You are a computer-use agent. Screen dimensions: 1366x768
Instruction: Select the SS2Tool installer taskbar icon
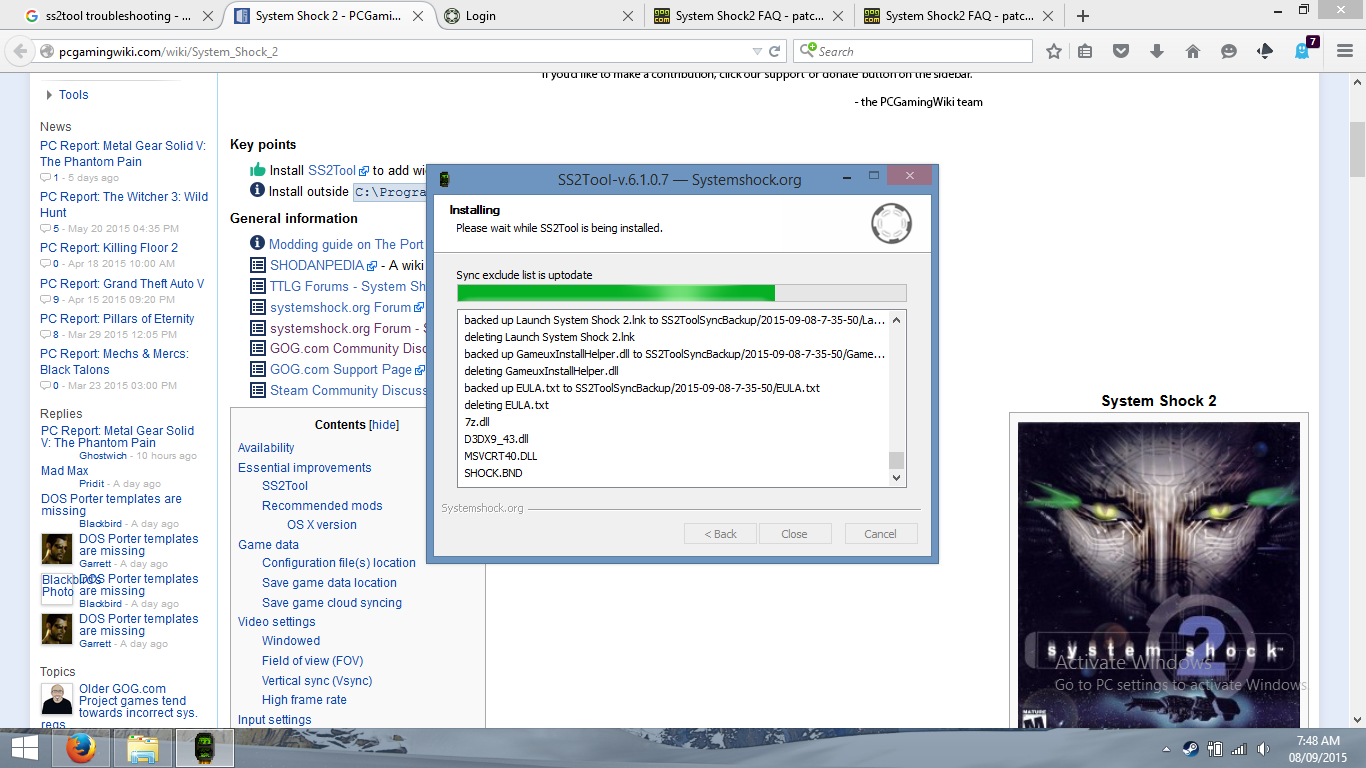[x=204, y=747]
